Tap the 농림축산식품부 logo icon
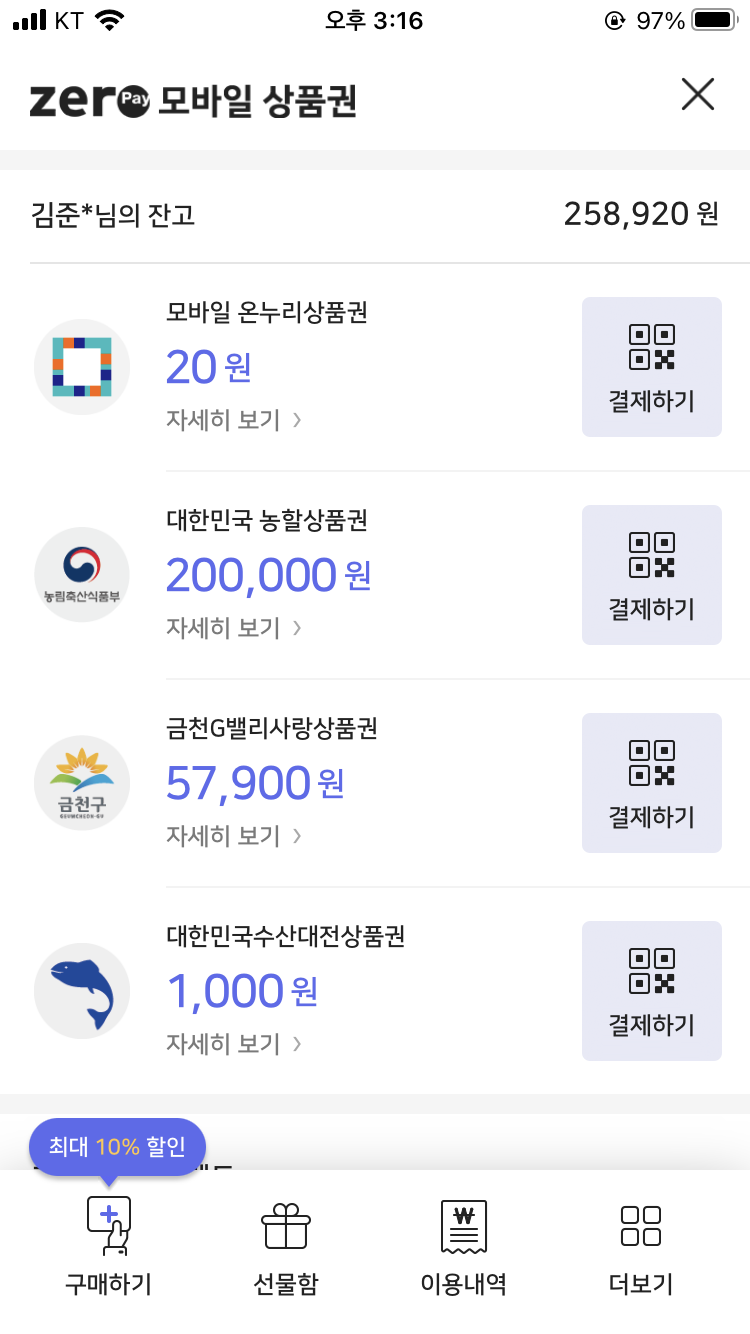Viewport: 750px width, 1334px height. [x=82, y=575]
